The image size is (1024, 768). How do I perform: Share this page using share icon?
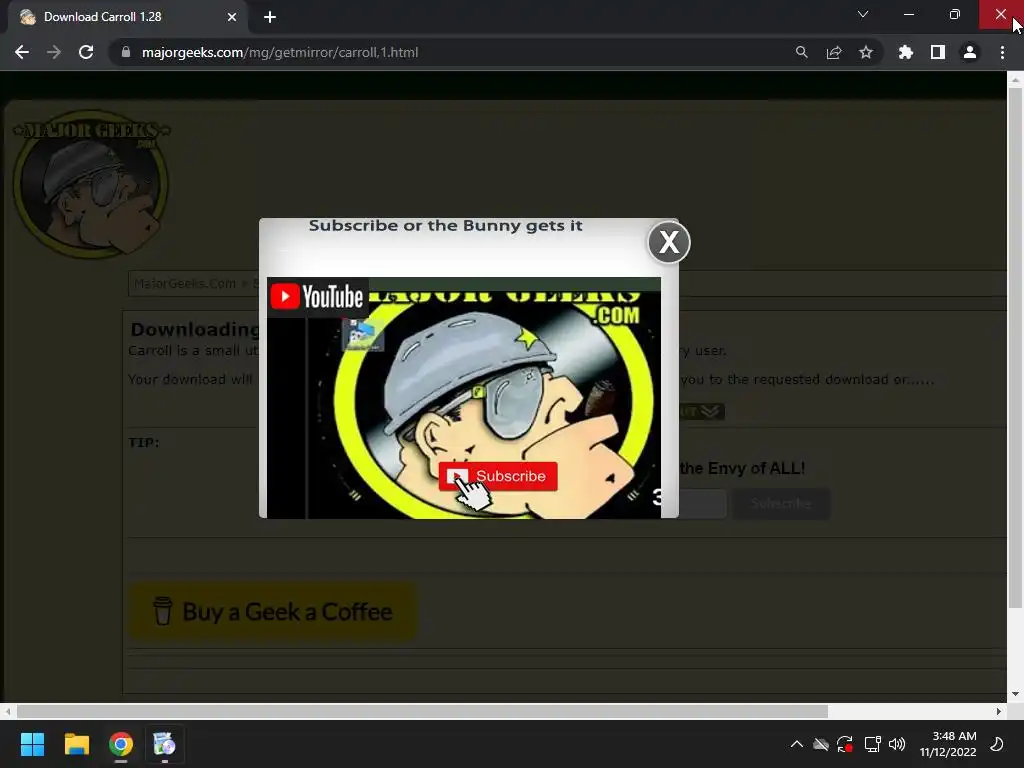pos(833,52)
